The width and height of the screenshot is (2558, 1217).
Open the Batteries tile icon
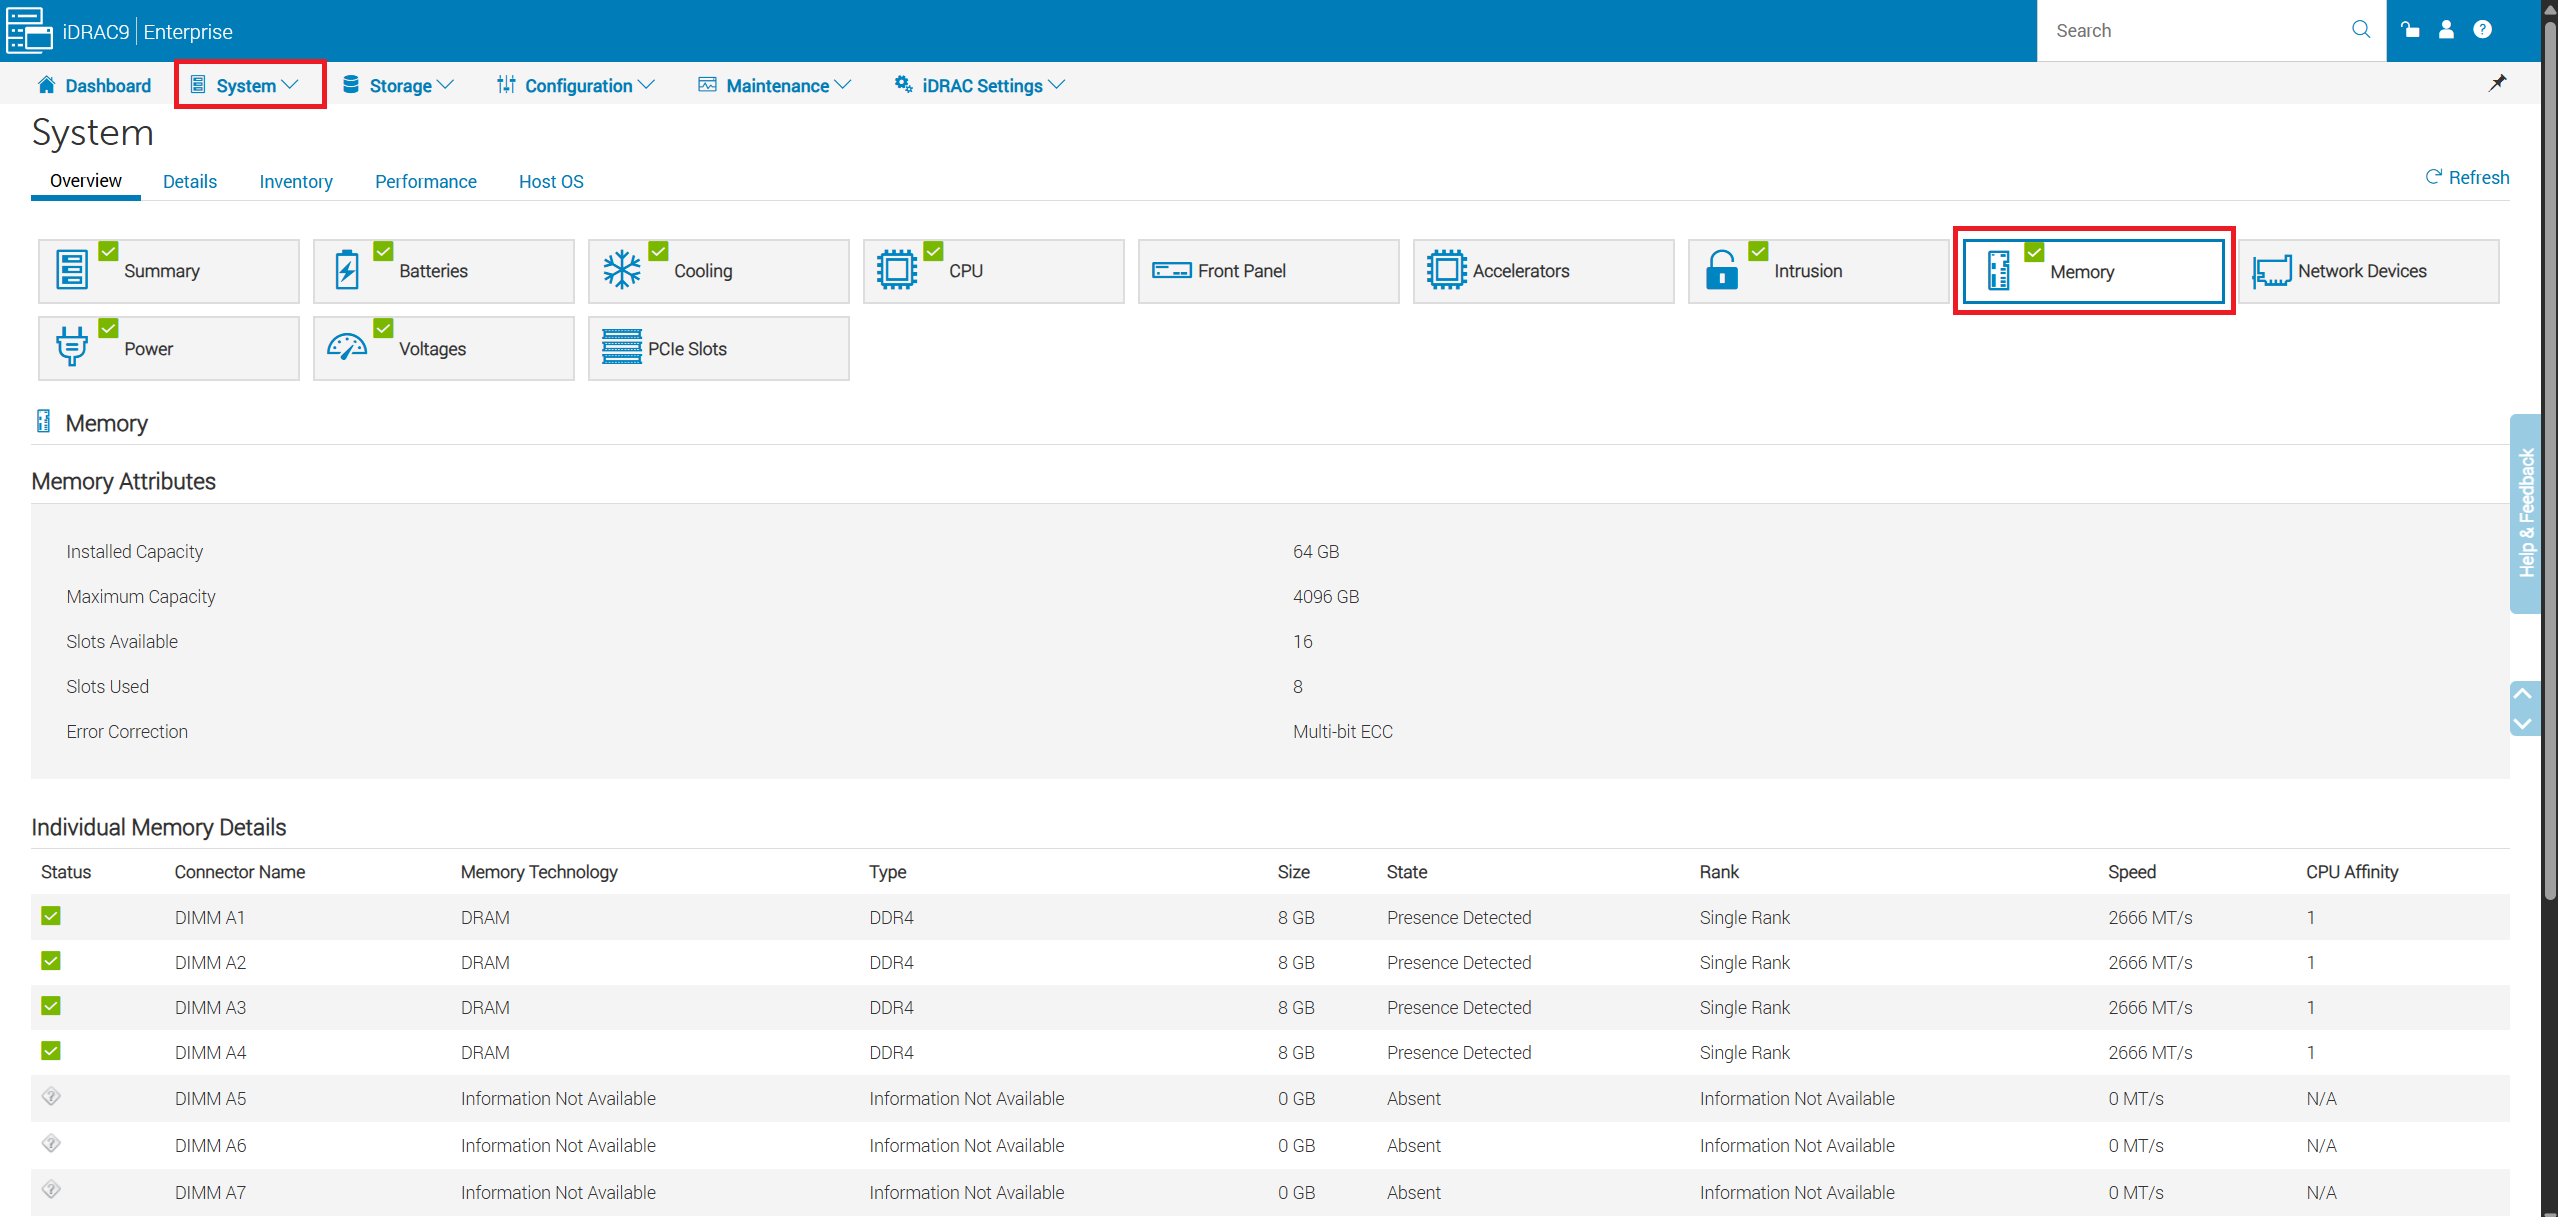(x=346, y=270)
